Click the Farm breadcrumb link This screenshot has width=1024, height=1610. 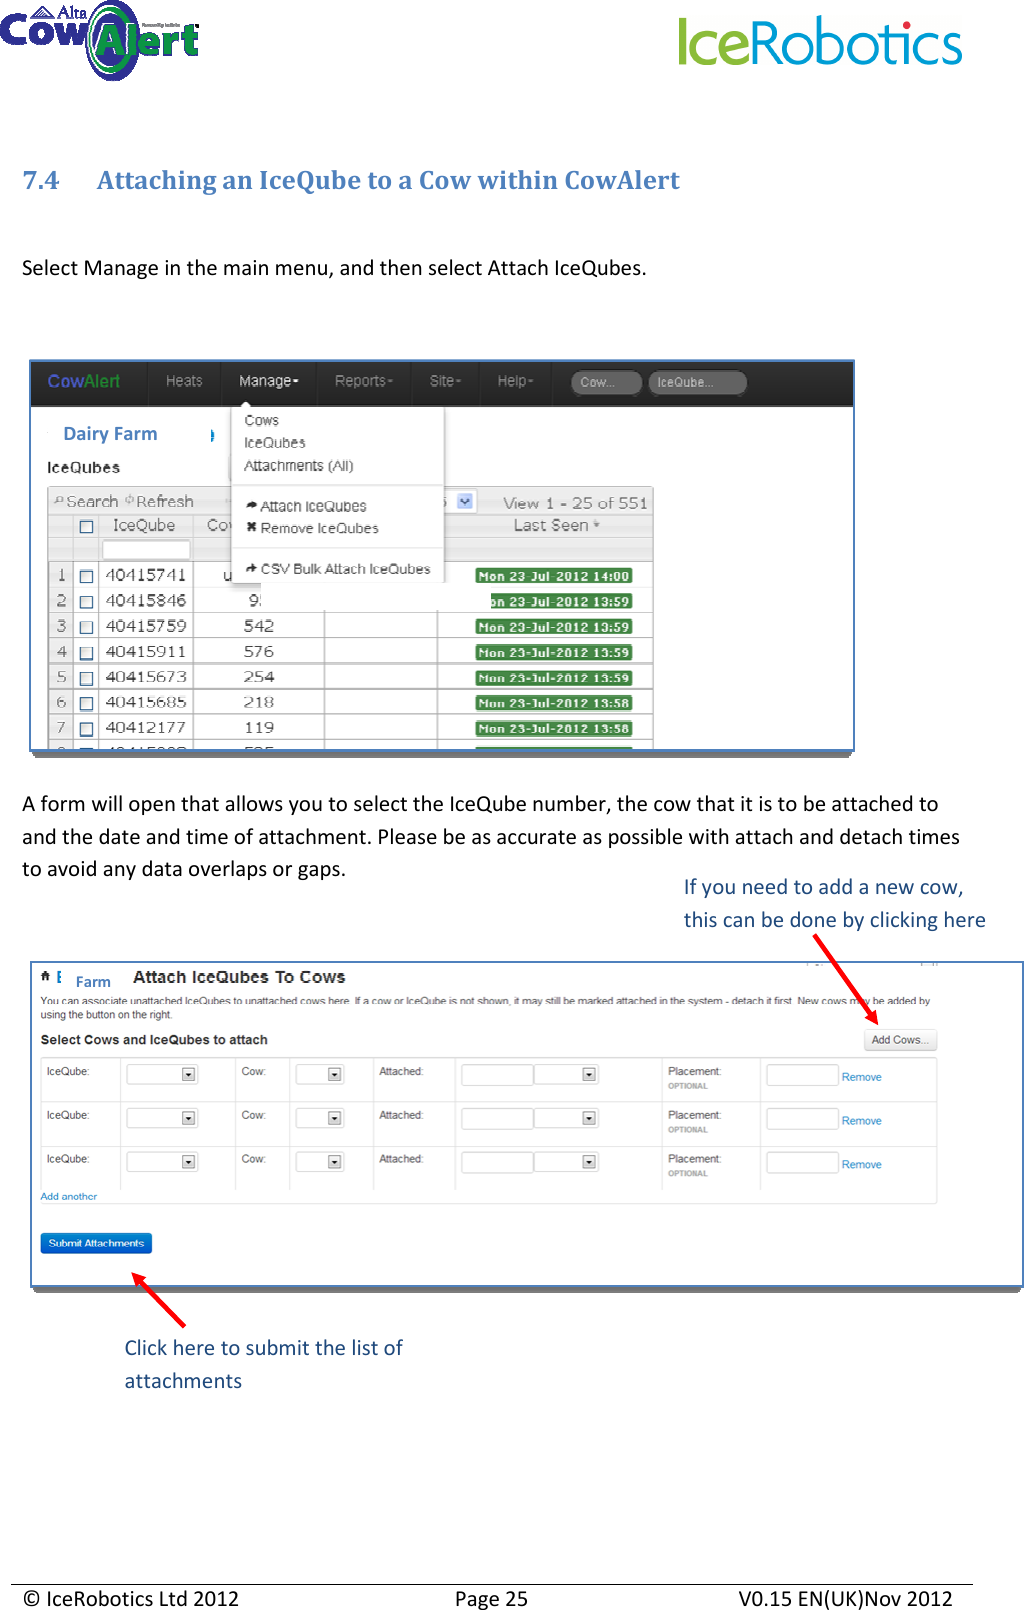click(x=93, y=982)
